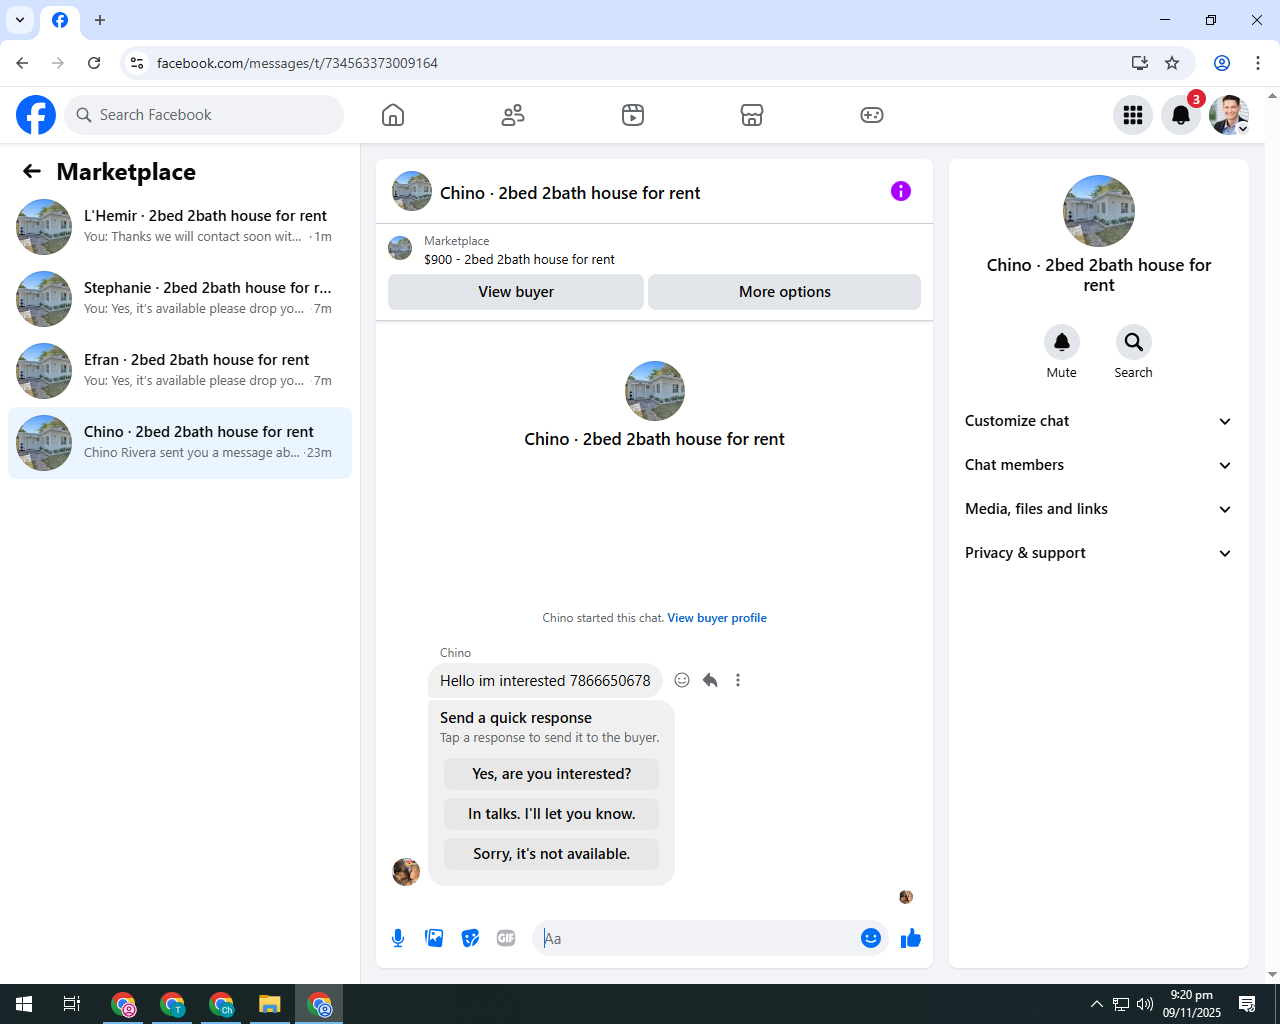Open a new browser tab
Image resolution: width=1280 pixels, height=1024 pixels.
(100, 20)
